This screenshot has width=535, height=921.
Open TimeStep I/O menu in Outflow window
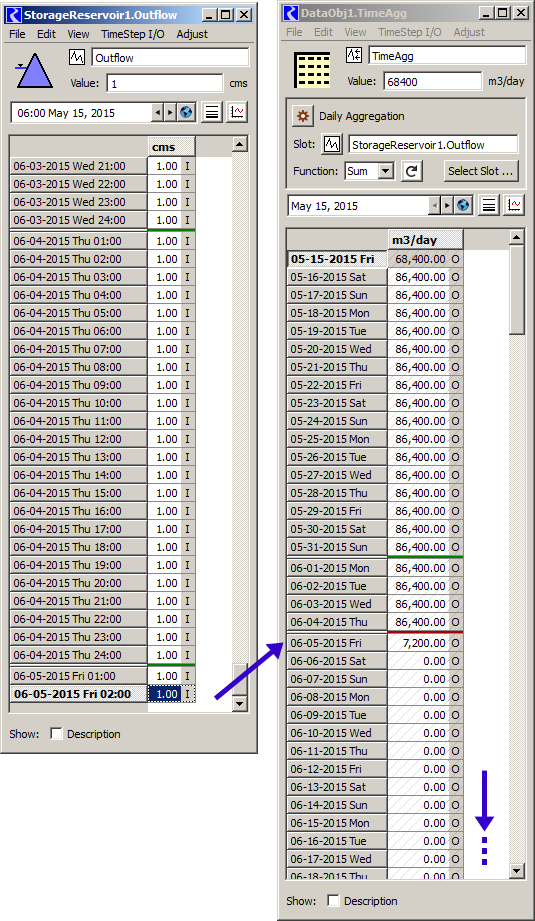(133, 34)
